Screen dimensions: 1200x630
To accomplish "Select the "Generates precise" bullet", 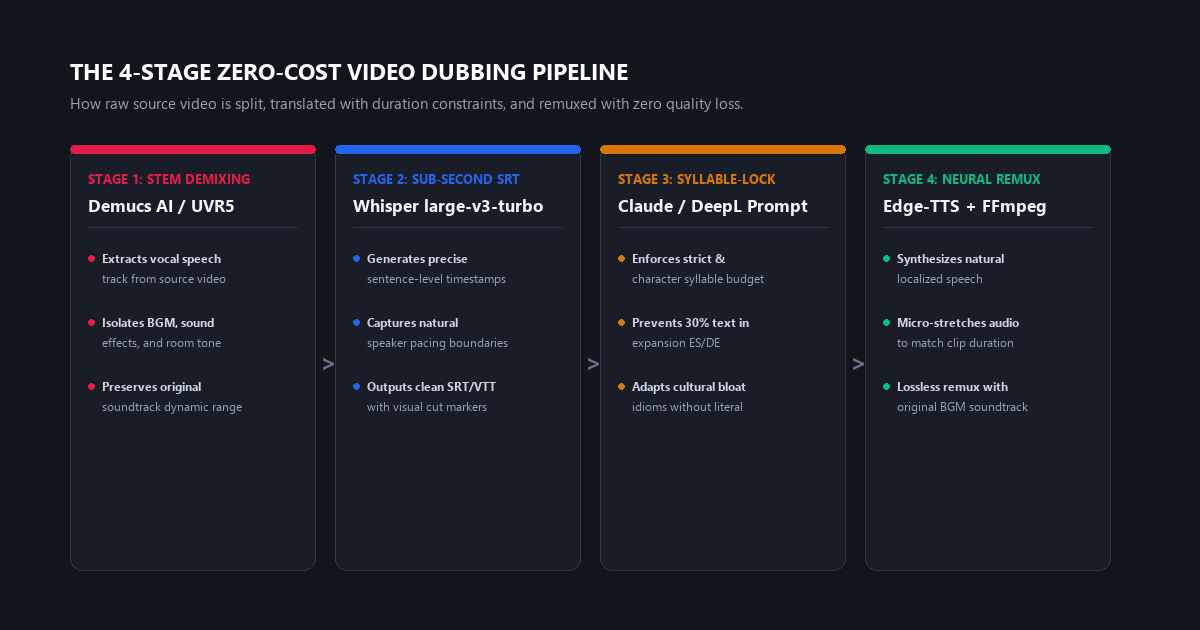I will coord(417,259).
